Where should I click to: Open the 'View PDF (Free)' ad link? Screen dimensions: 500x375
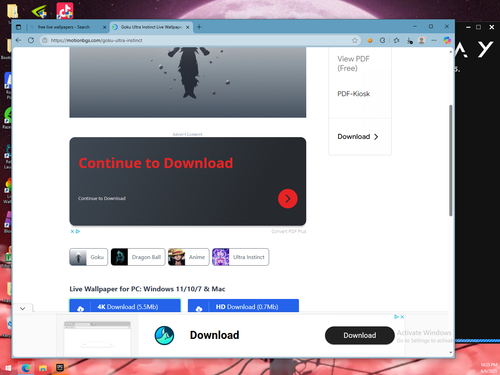353,64
